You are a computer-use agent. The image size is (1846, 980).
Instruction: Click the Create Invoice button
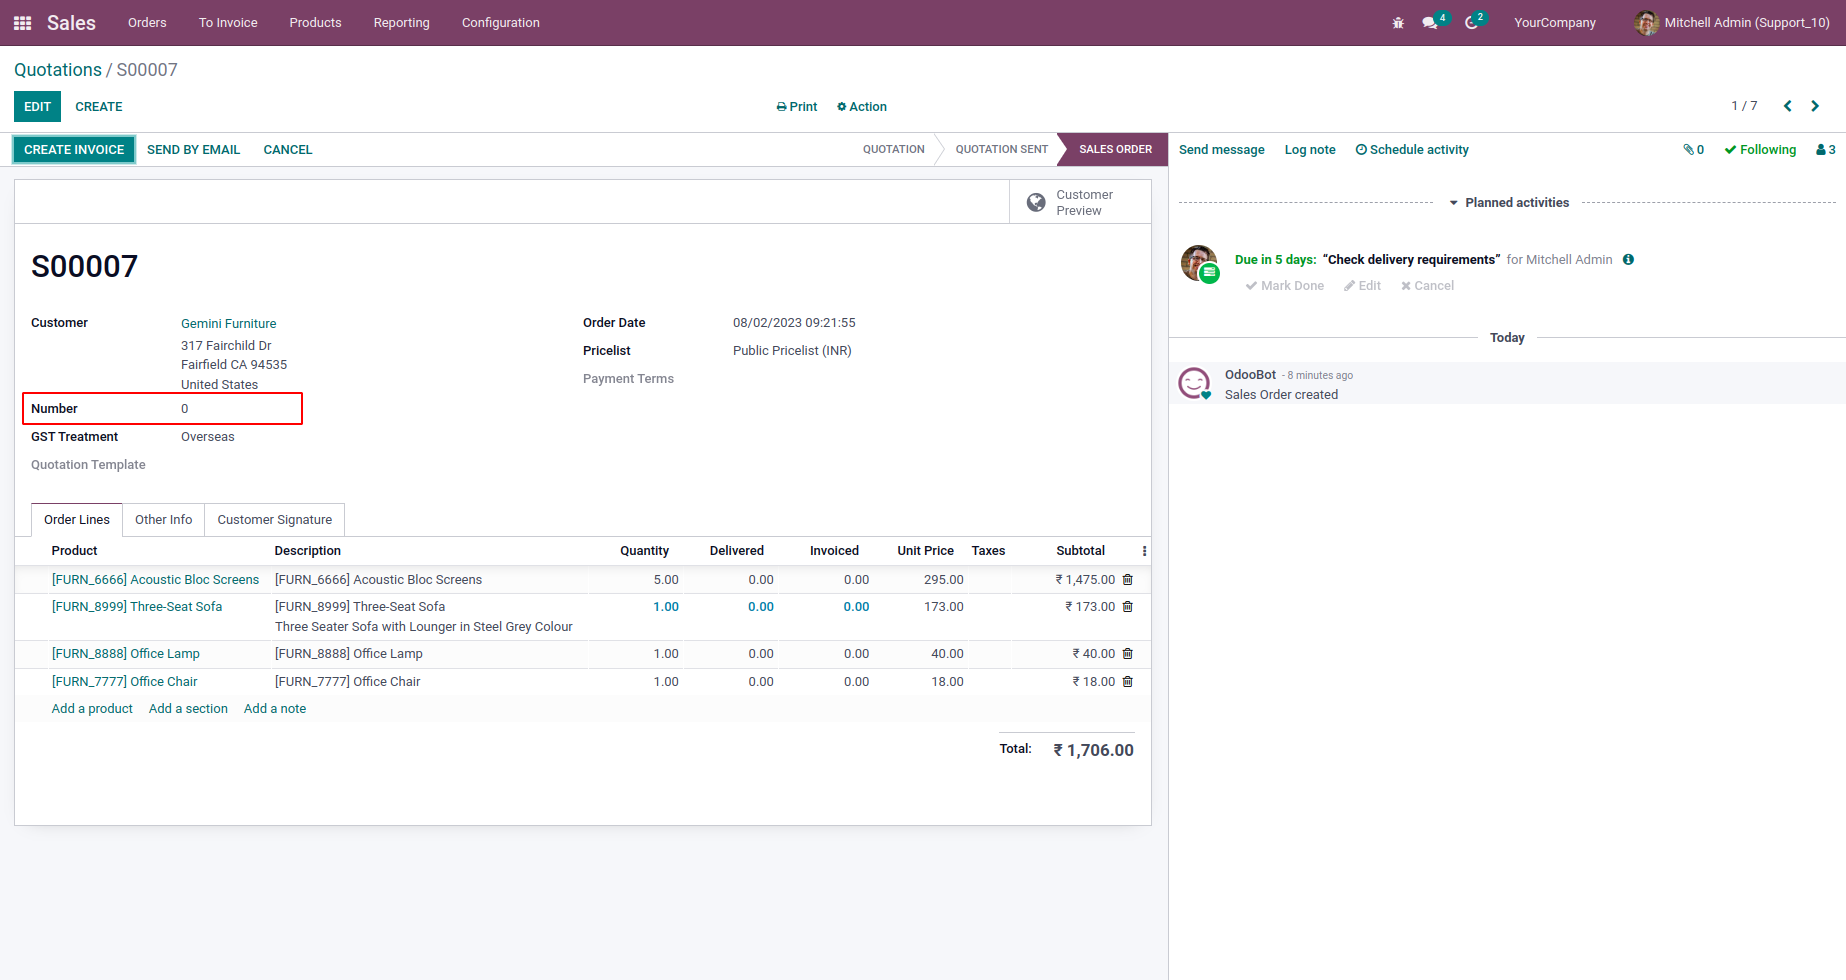tap(74, 150)
